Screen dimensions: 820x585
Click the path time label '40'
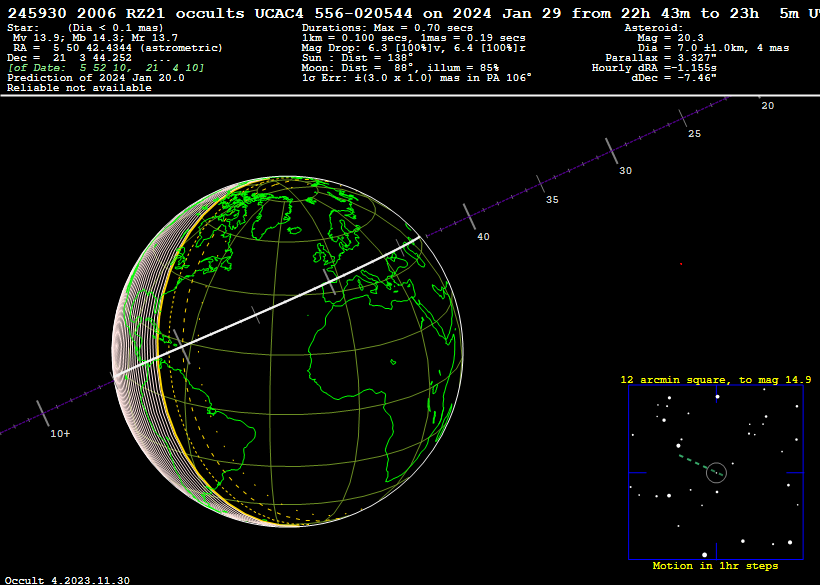click(483, 237)
